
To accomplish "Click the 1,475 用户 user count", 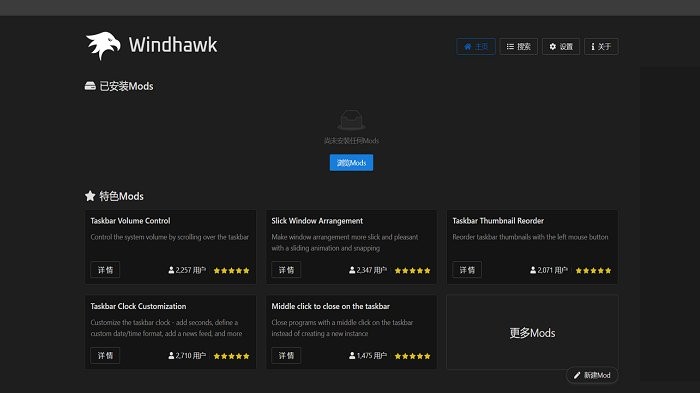I will (x=368, y=356).
